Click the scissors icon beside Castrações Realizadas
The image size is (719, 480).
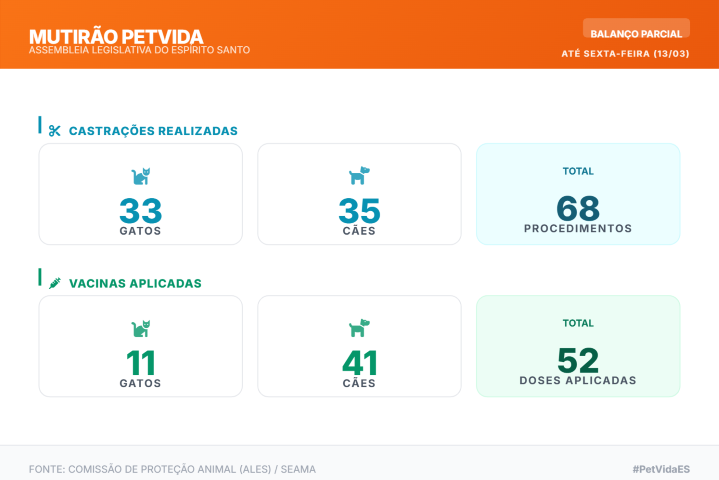[55, 131]
